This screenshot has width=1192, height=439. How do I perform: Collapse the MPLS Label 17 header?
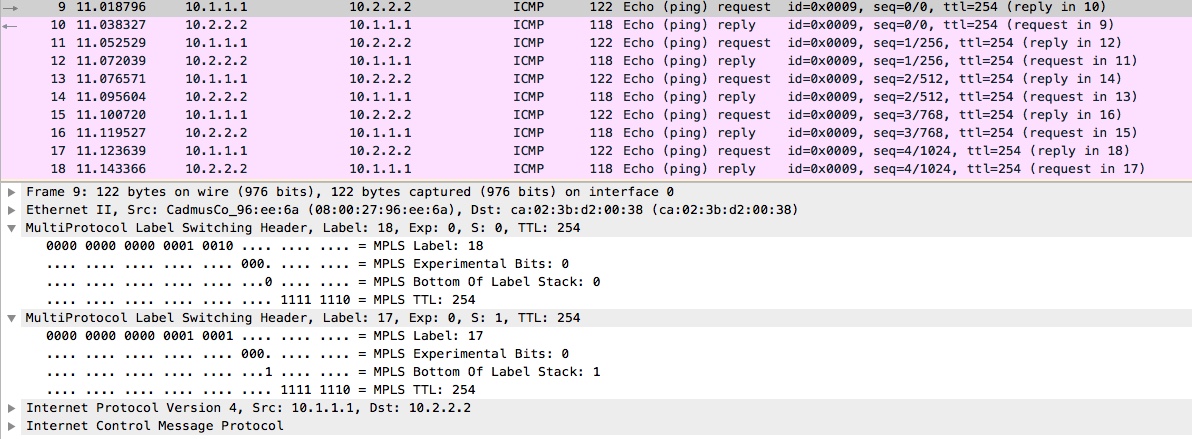[x=11, y=318]
